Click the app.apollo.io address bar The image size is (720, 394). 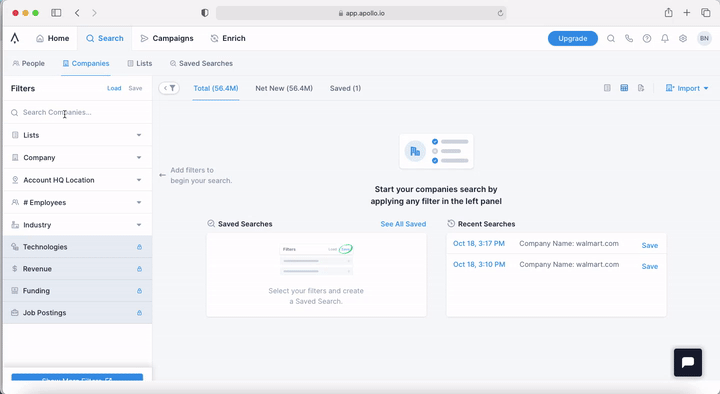tap(361, 13)
